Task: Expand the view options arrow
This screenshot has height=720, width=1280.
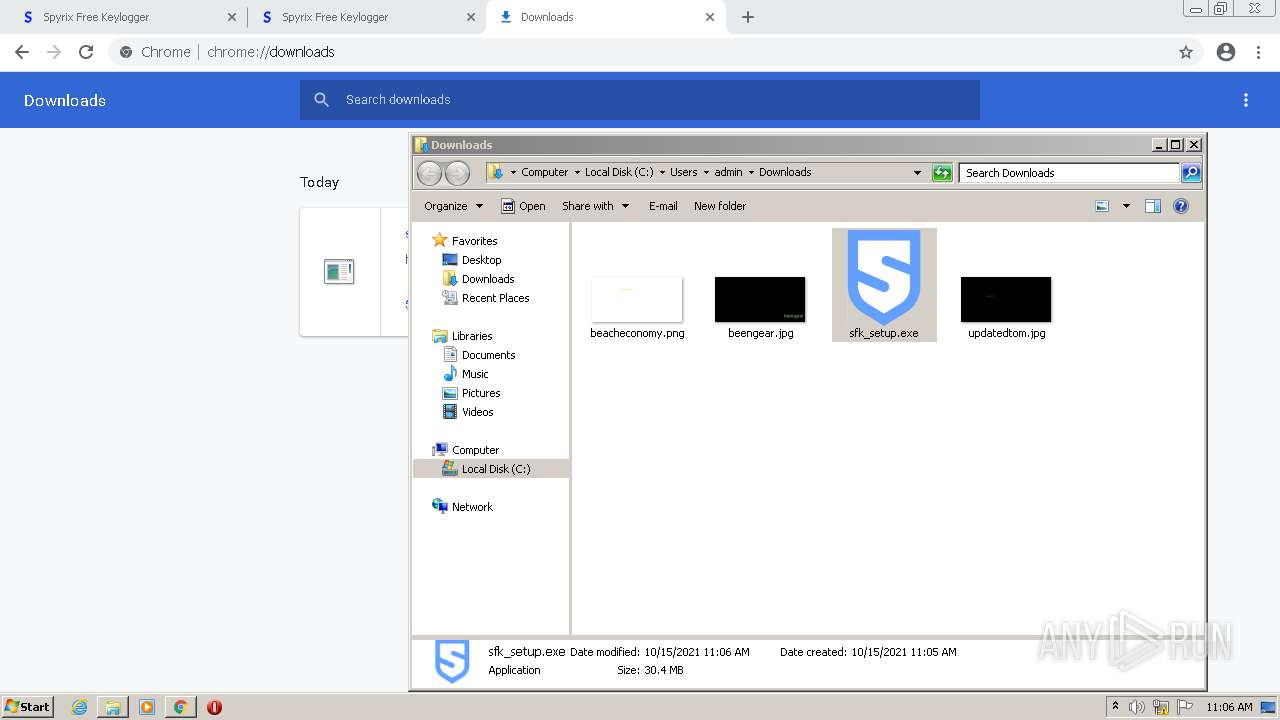Action: (1126, 206)
